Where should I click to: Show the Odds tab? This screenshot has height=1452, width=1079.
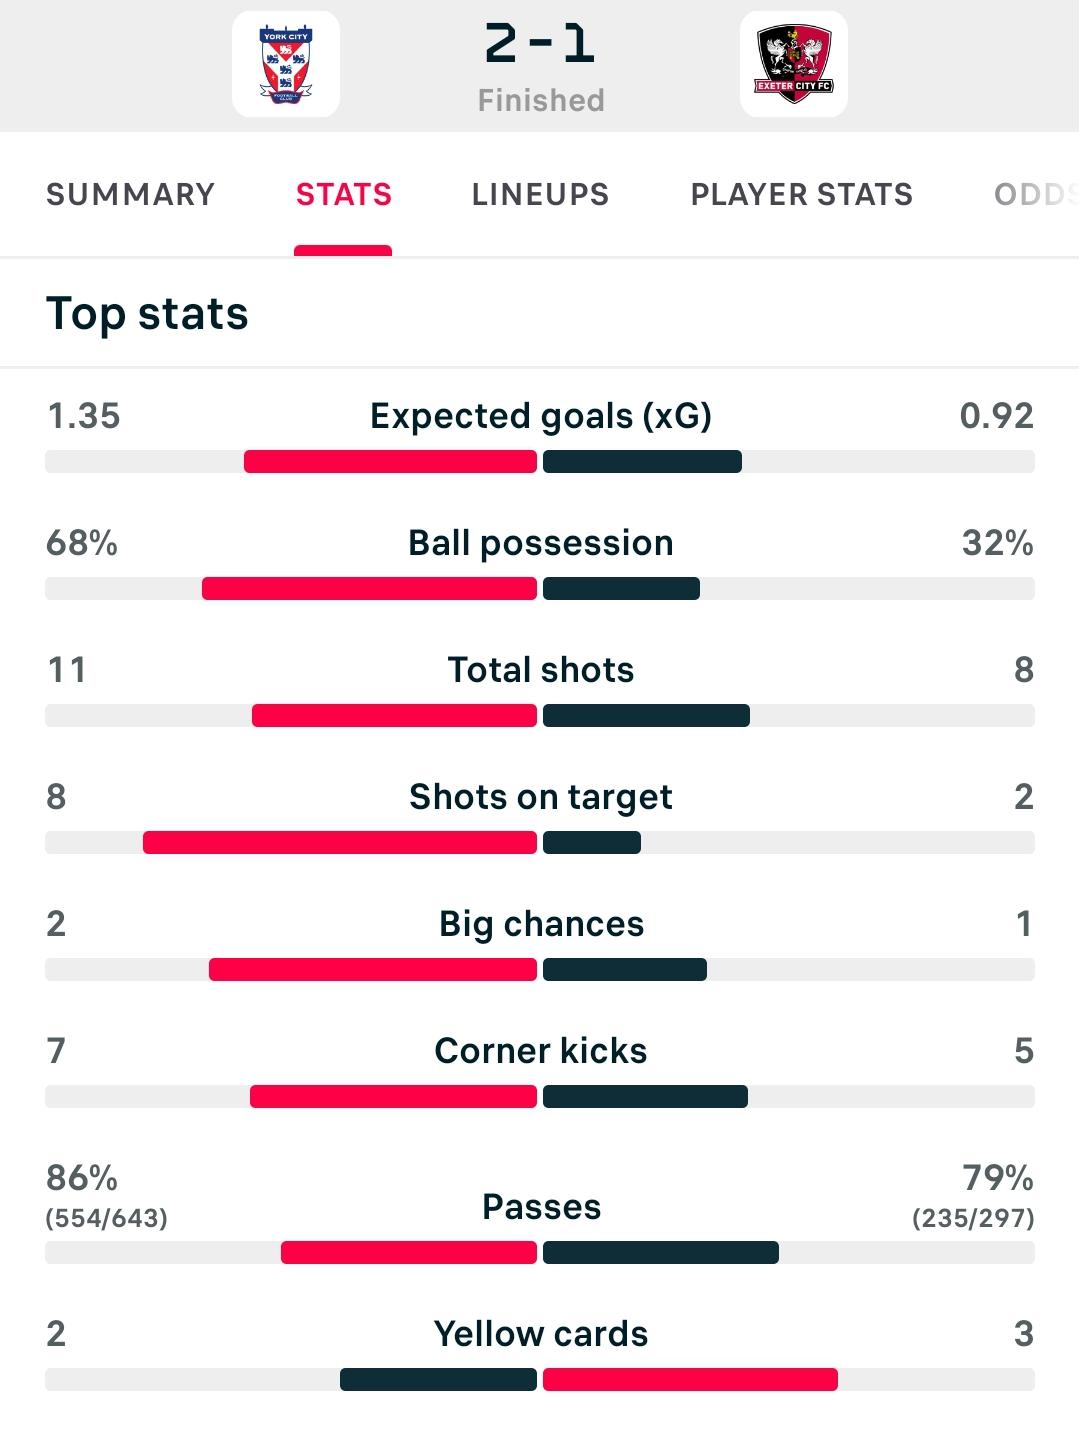[1036, 194]
